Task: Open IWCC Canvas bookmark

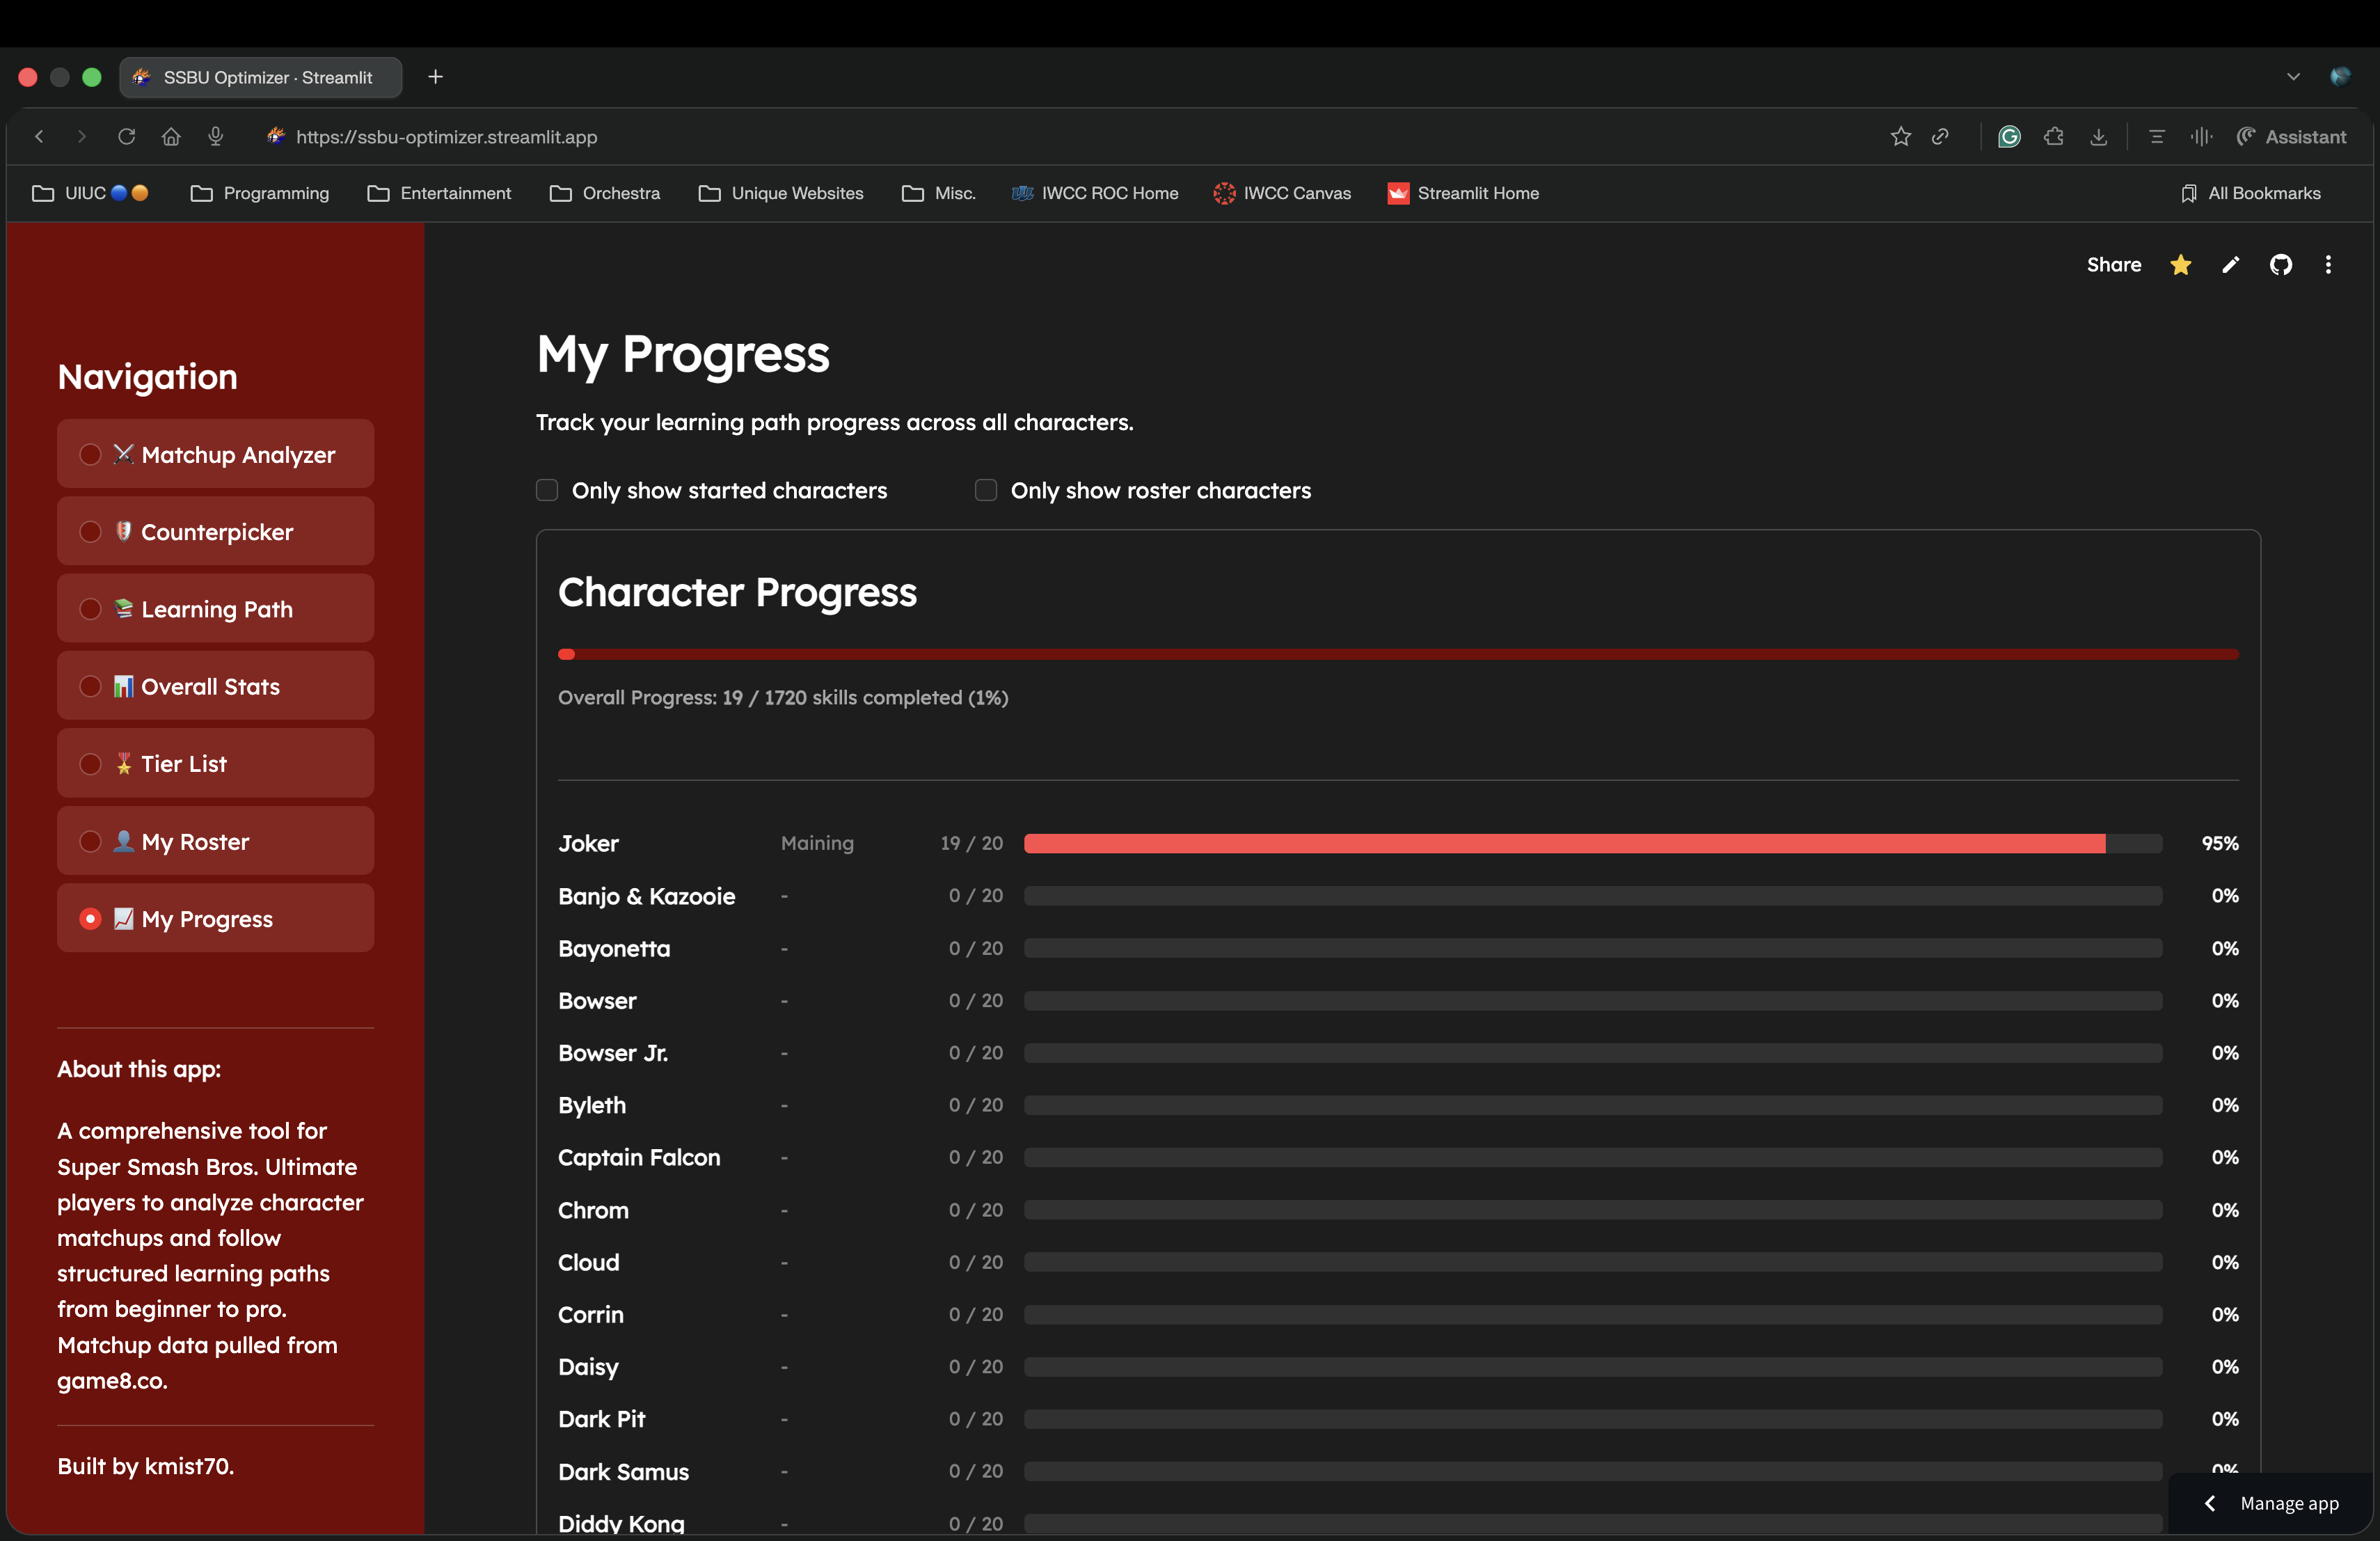Action: click(1282, 193)
